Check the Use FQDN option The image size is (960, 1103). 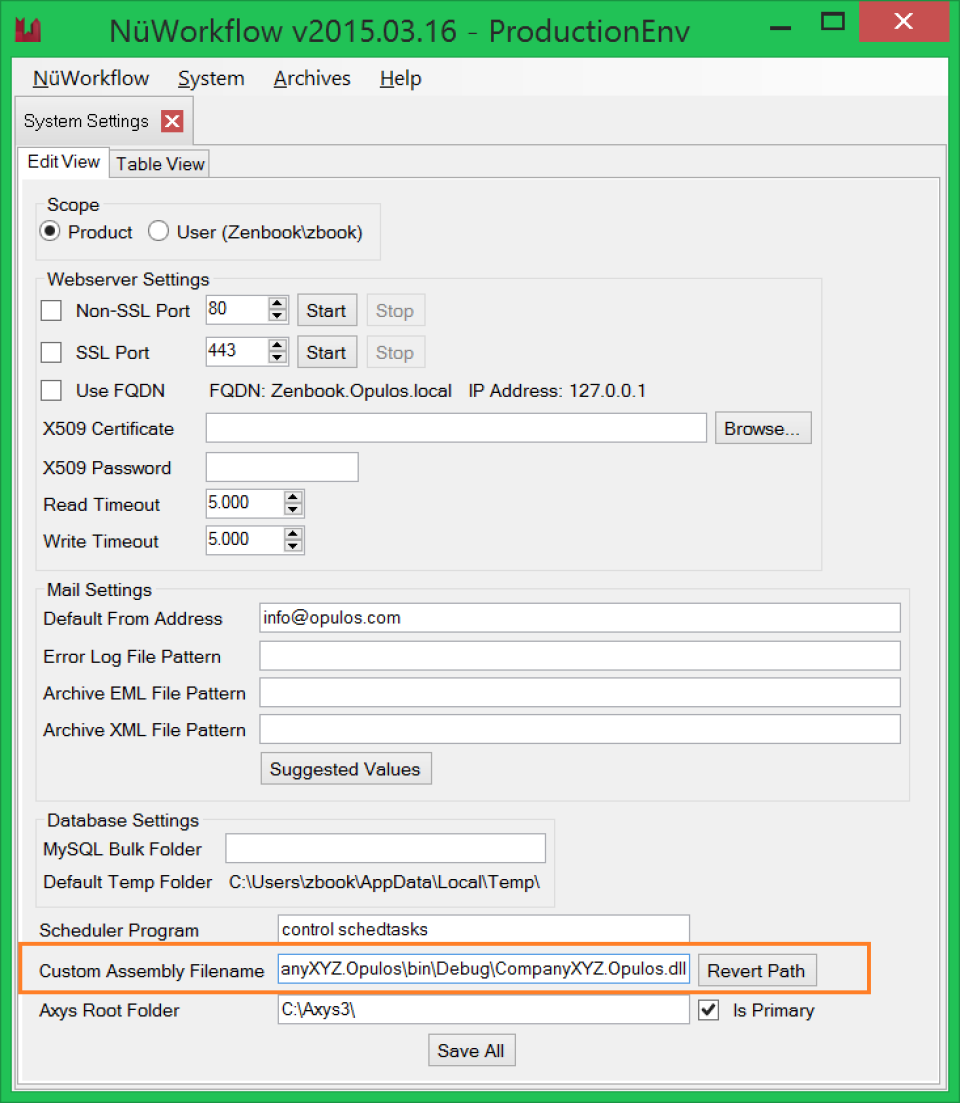coord(51,390)
